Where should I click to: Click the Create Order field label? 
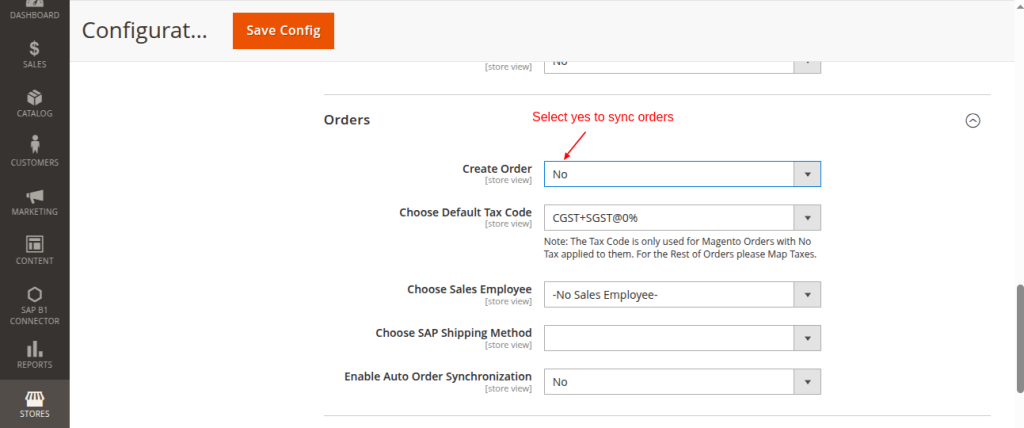(x=496, y=169)
